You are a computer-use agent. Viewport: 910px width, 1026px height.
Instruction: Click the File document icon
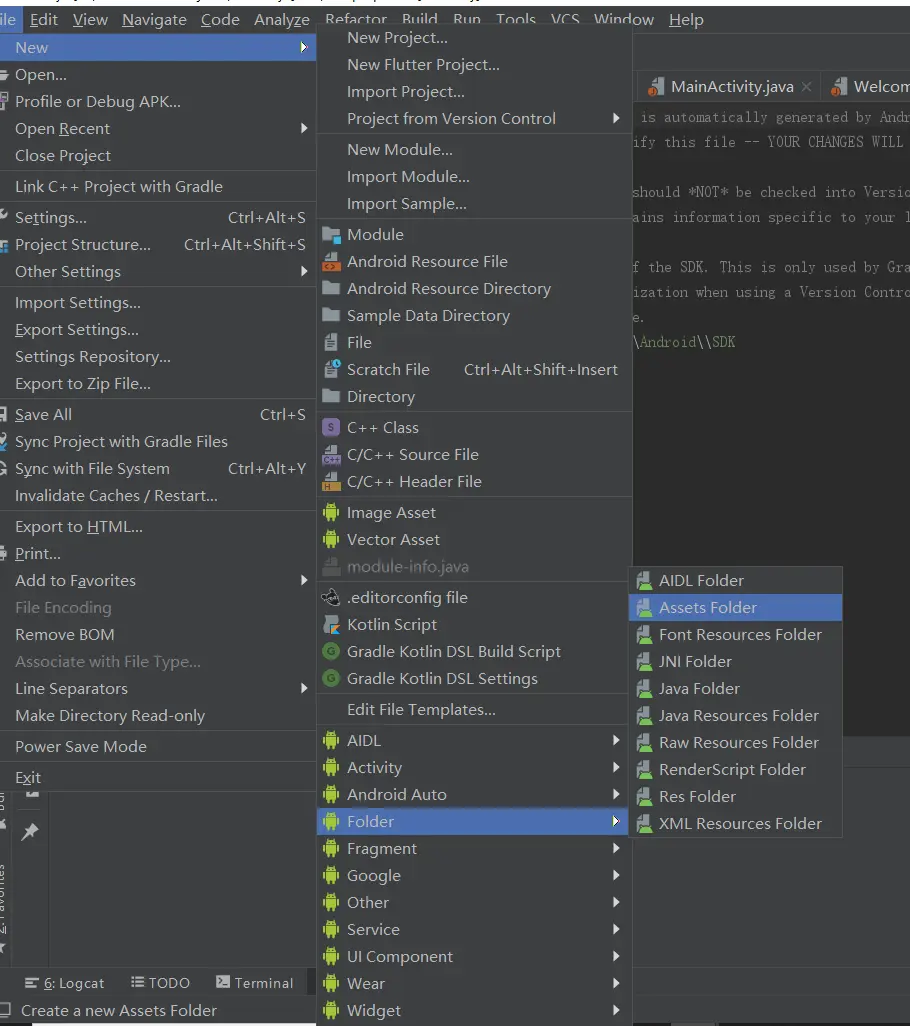tap(332, 342)
